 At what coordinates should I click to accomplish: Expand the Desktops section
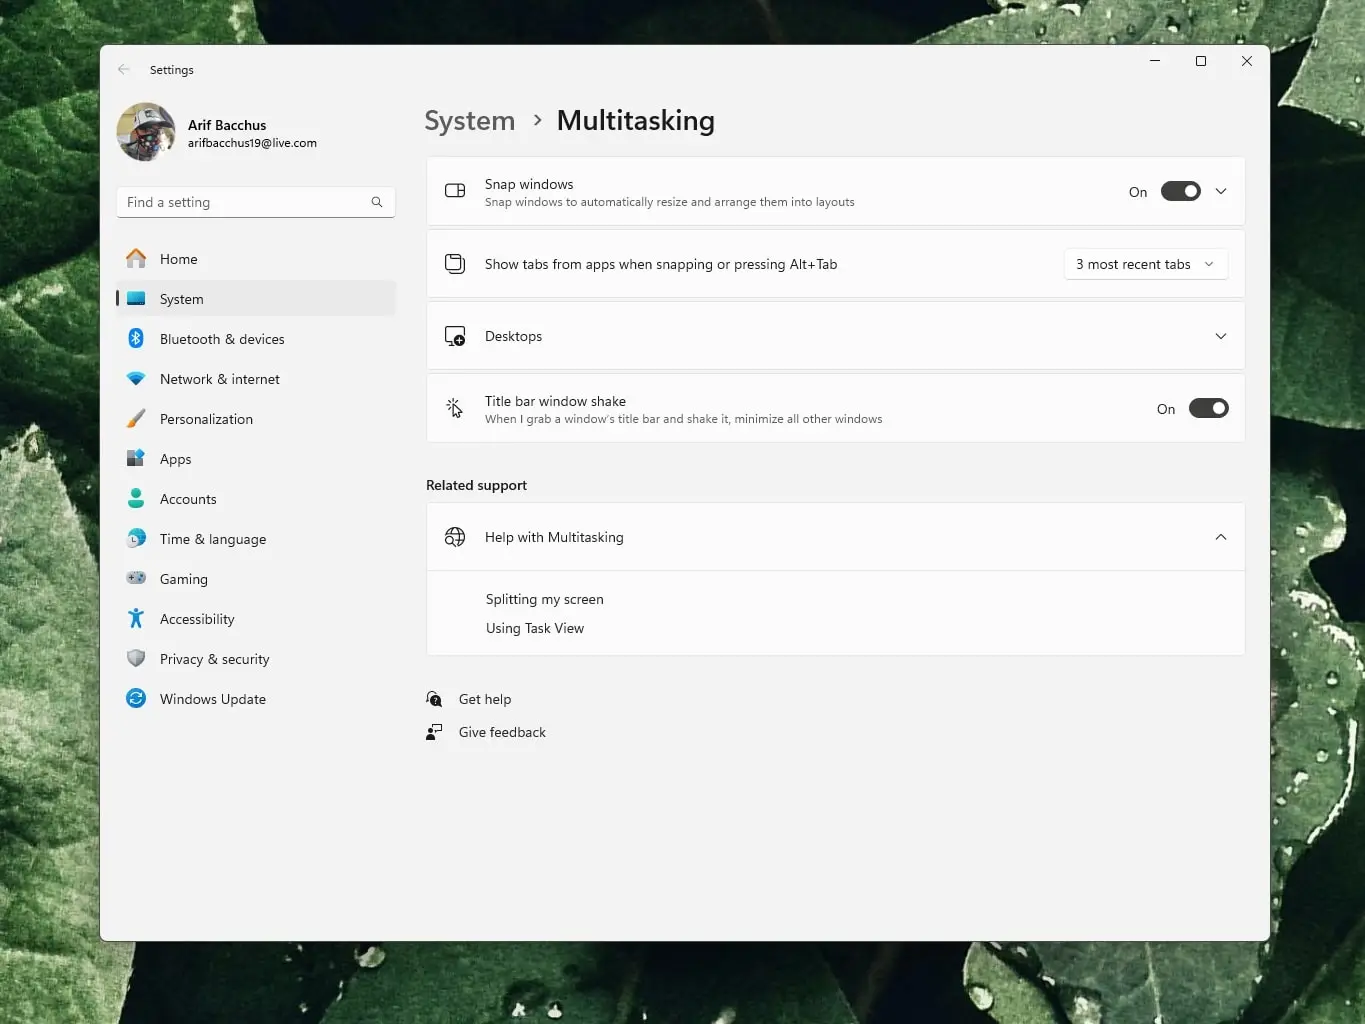click(x=1220, y=336)
